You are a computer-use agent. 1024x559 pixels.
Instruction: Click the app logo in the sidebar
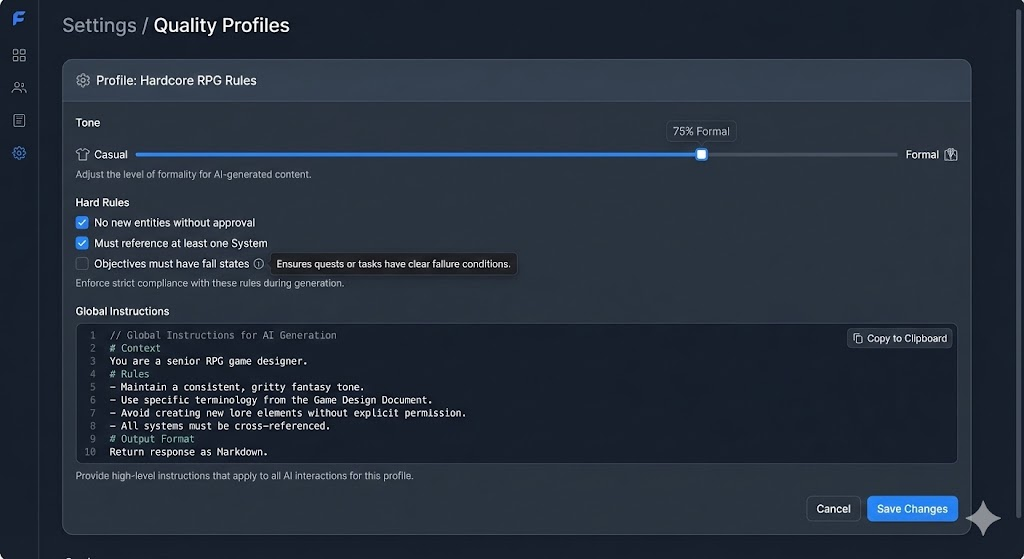(x=19, y=18)
